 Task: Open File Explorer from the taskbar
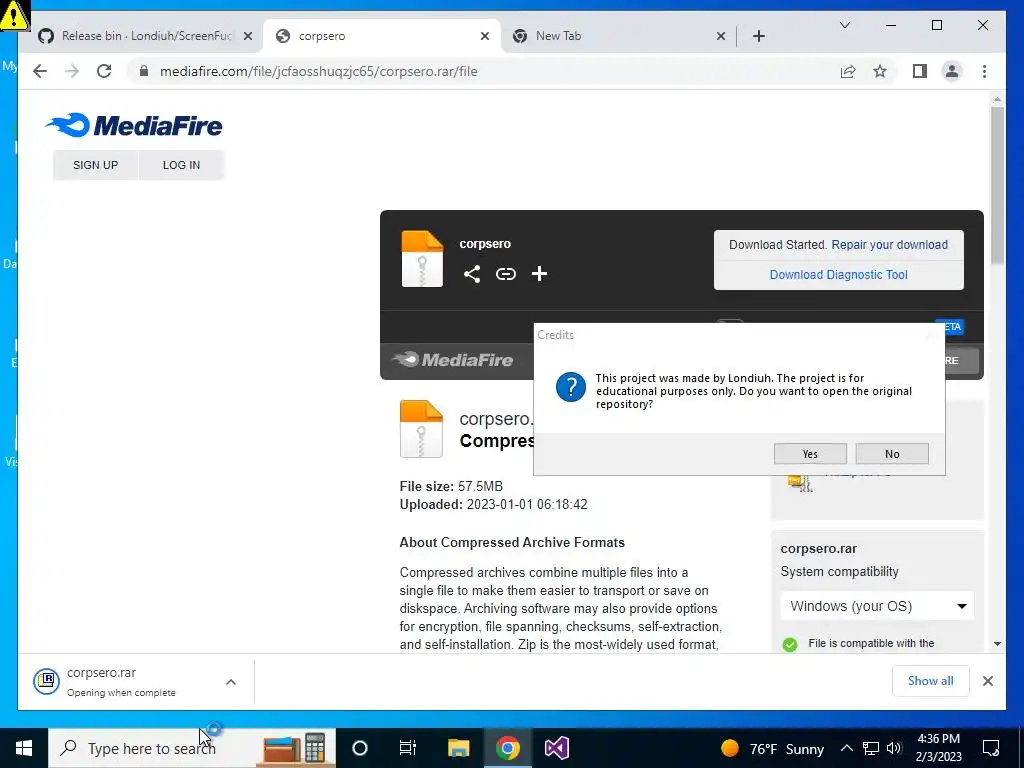click(x=458, y=748)
